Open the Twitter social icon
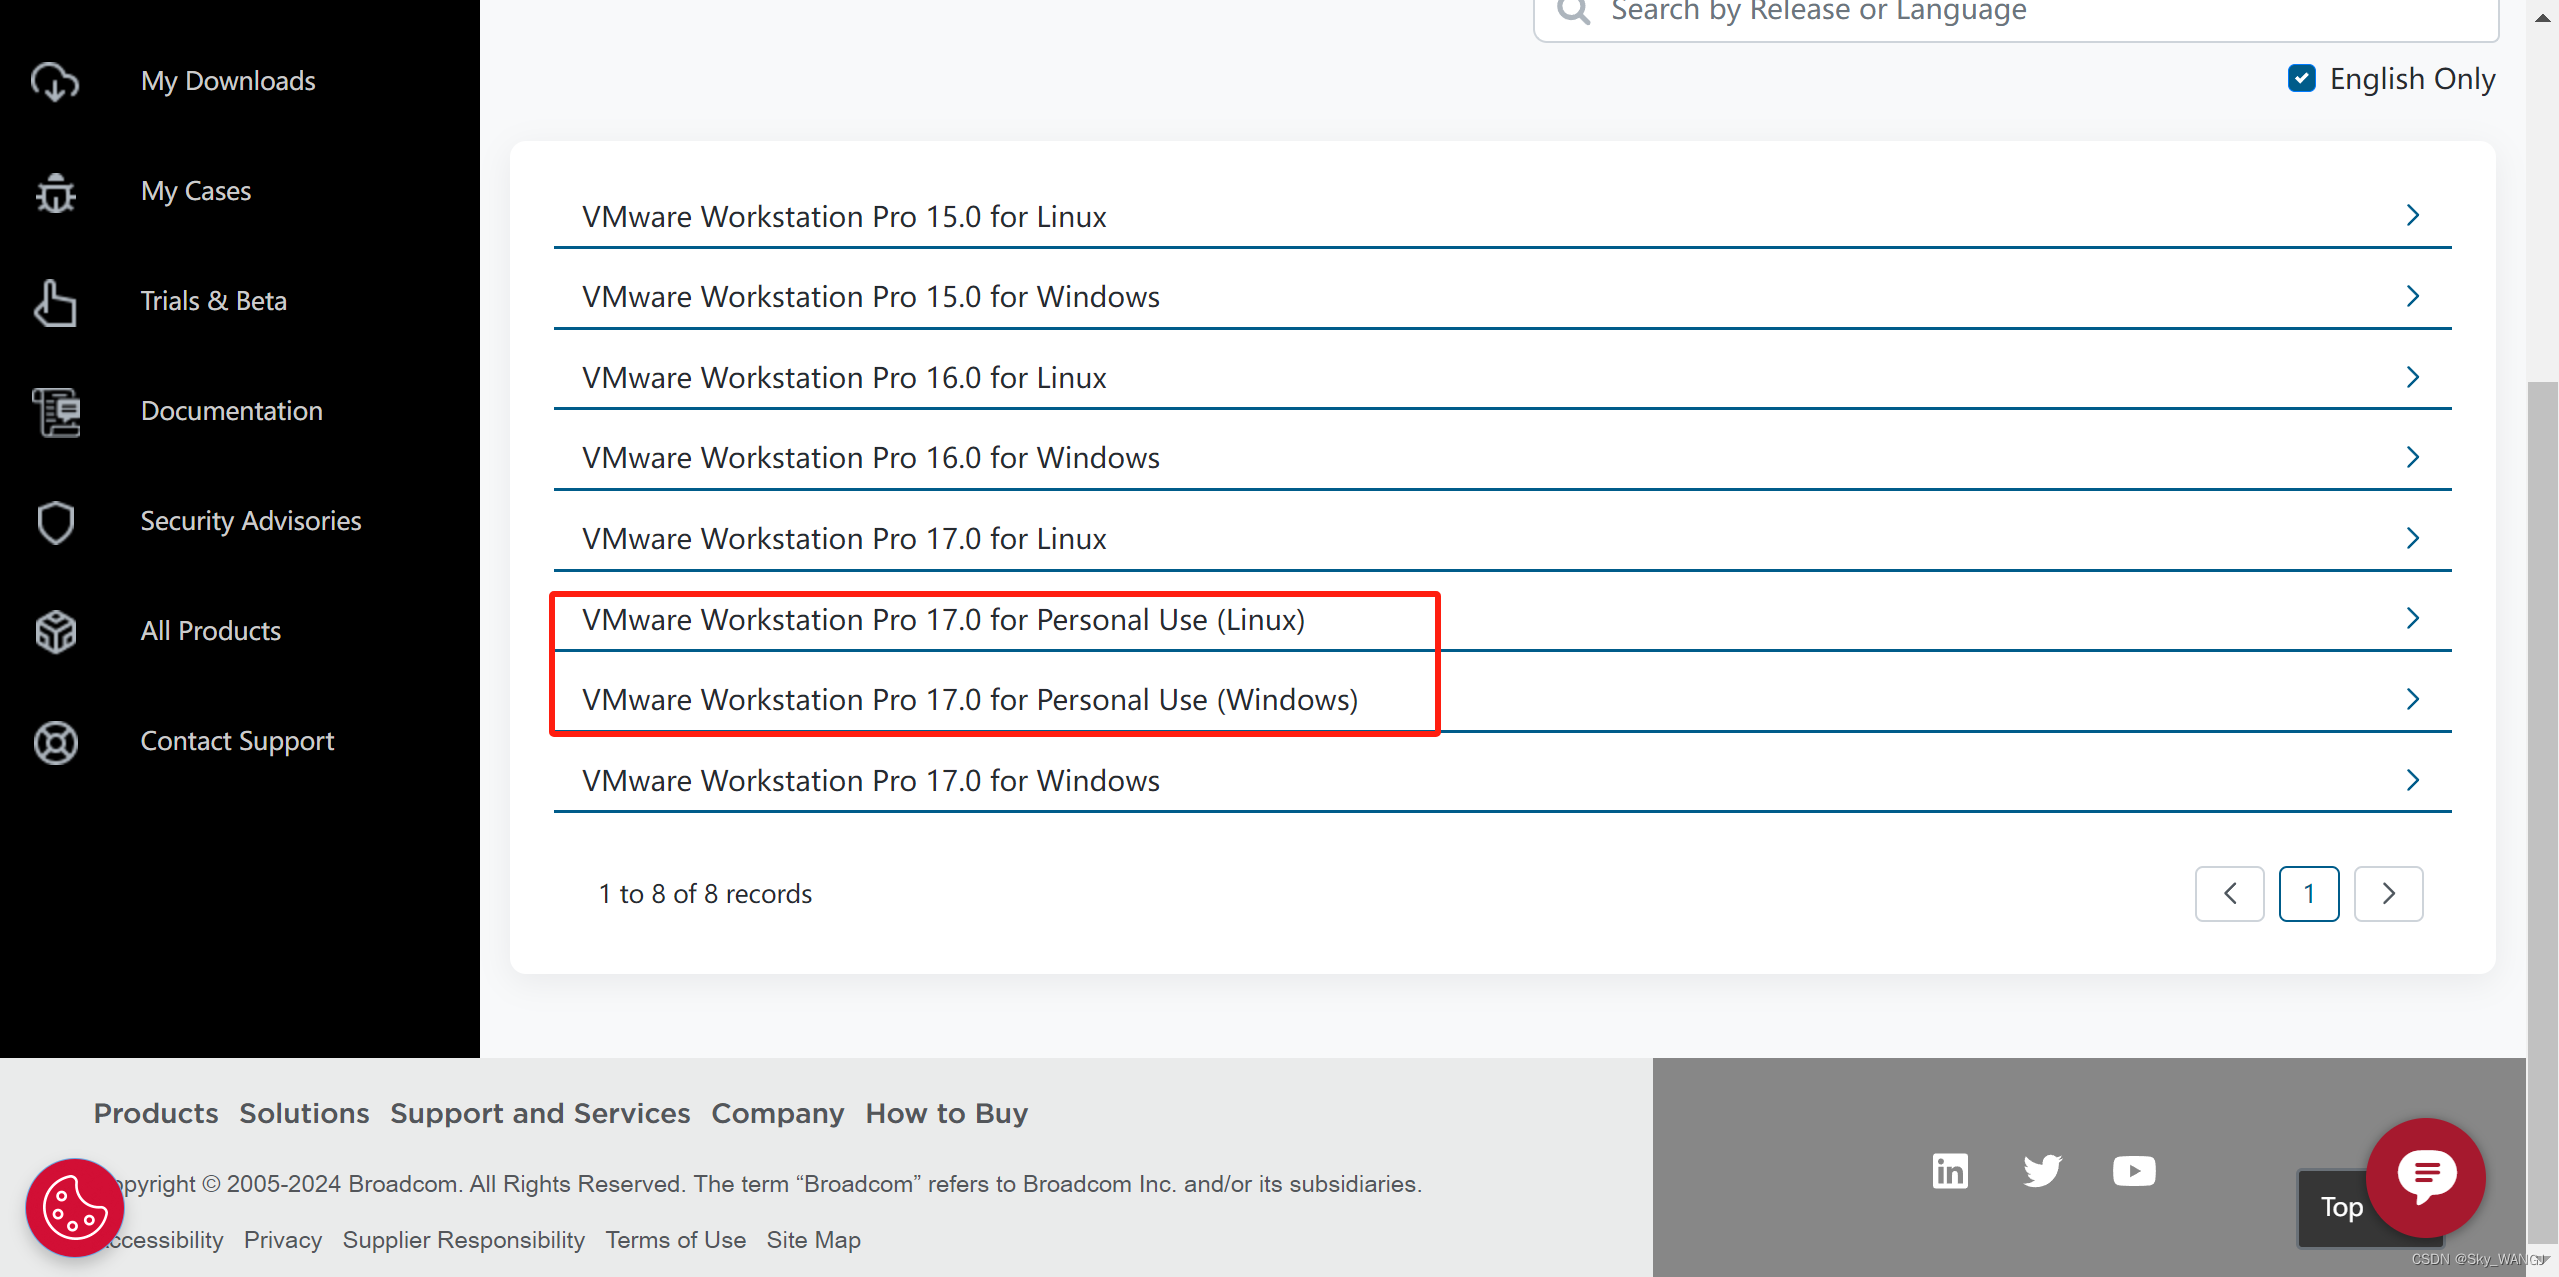This screenshot has width=2559, height=1277. (x=2042, y=1171)
